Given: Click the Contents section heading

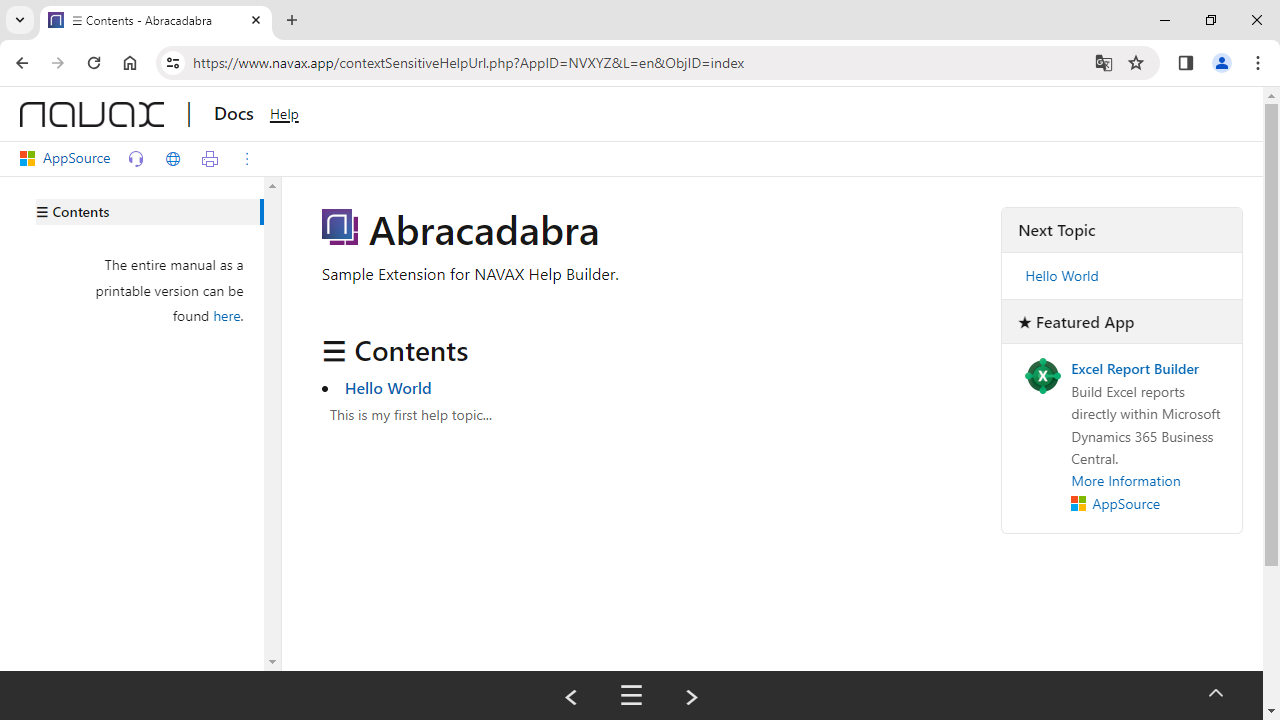Looking at the screenshot, I should point(395,351).
